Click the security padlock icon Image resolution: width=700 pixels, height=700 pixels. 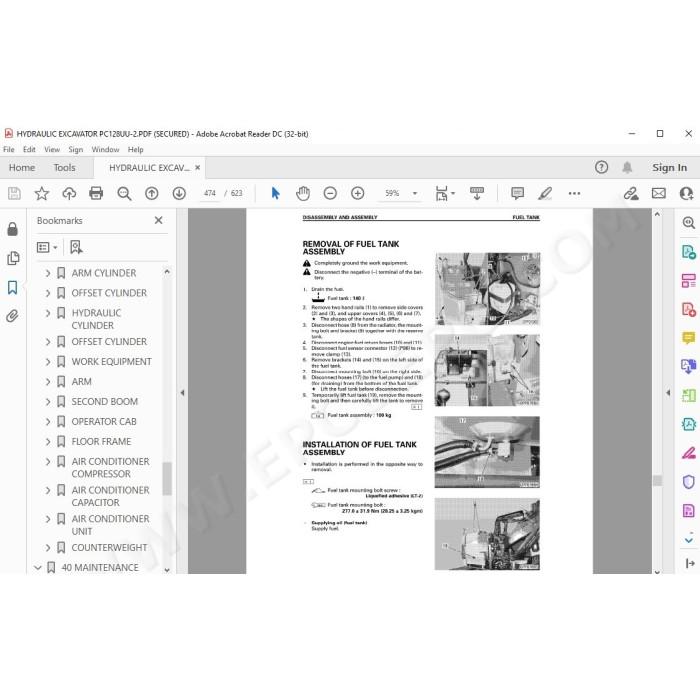click(12, 229)
